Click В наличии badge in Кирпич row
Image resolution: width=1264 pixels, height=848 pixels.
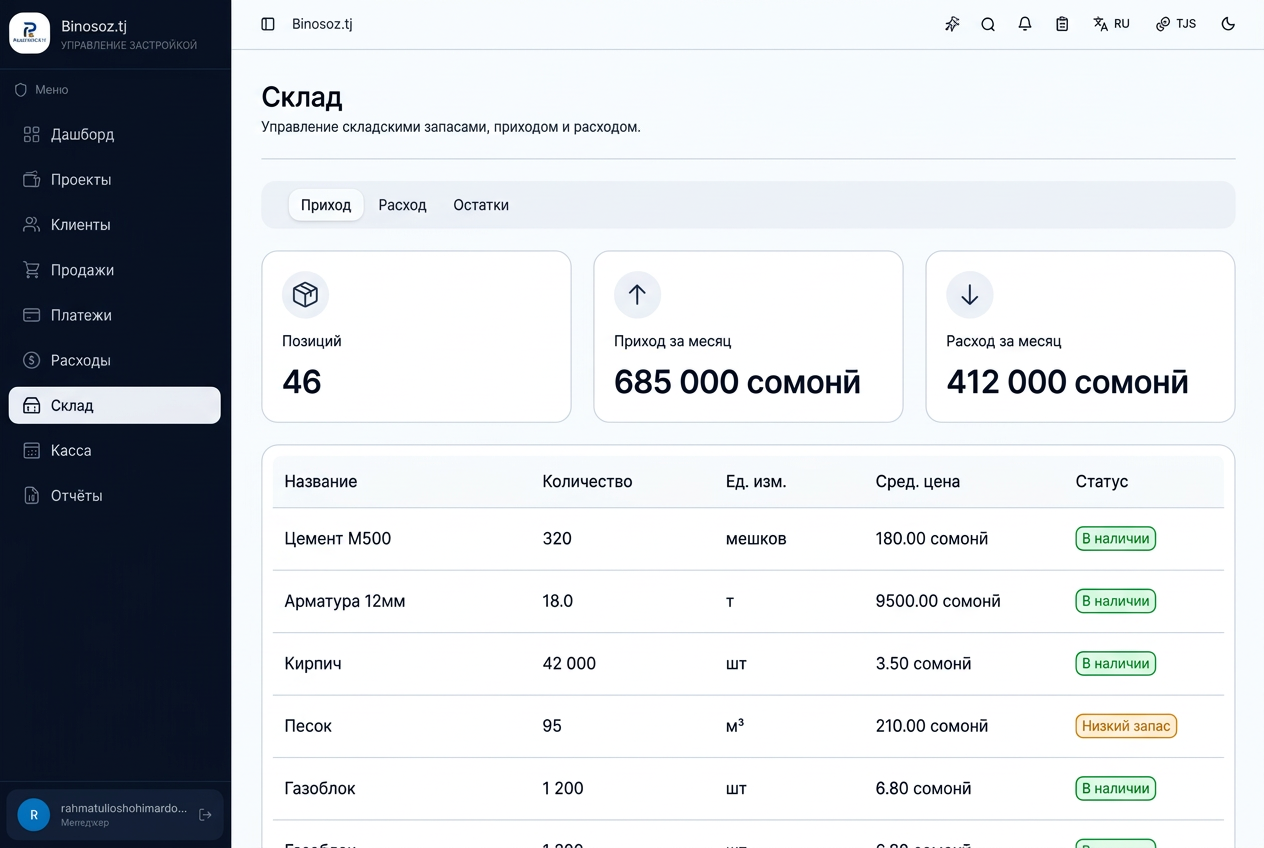pos(1115,663)
